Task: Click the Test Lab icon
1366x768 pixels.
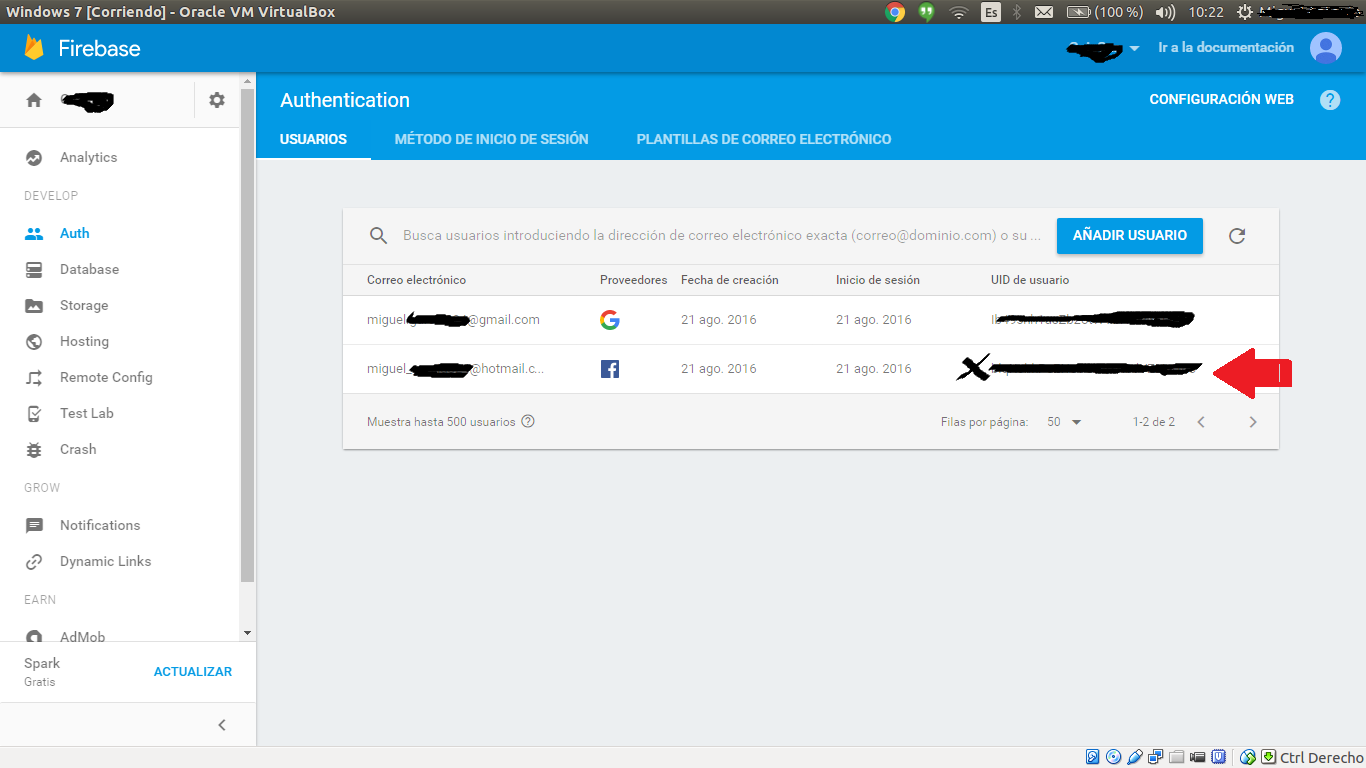Action: pyautogui.click(x=34, y=413)
